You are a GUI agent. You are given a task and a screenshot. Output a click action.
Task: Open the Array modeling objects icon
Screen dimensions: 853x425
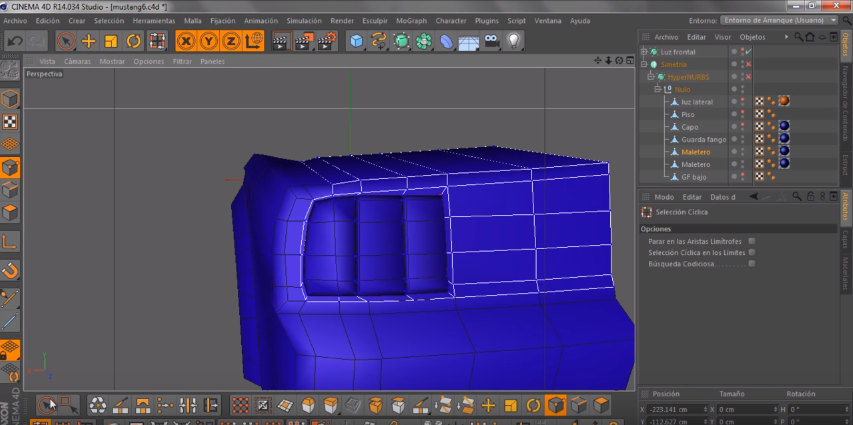424,41
